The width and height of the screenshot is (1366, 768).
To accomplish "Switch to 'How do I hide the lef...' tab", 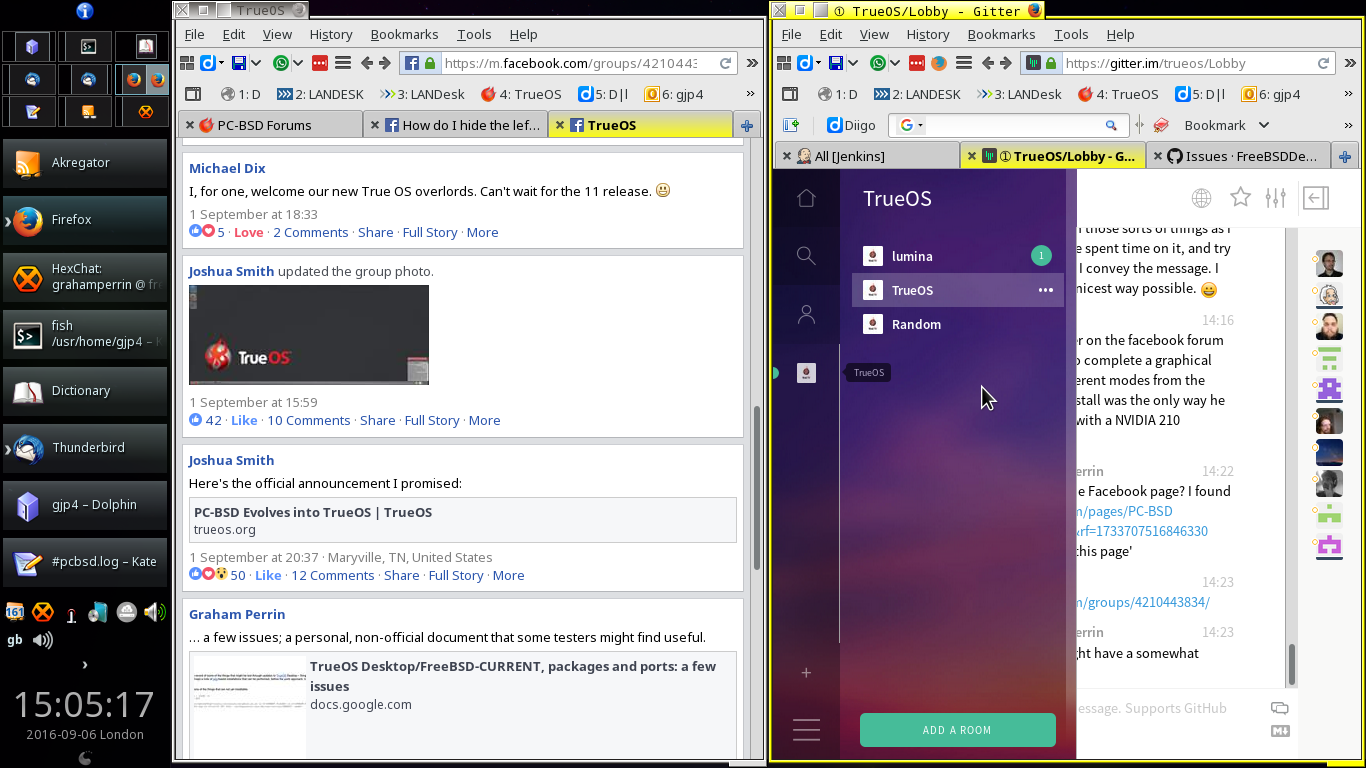I will (x=455, y=125).
